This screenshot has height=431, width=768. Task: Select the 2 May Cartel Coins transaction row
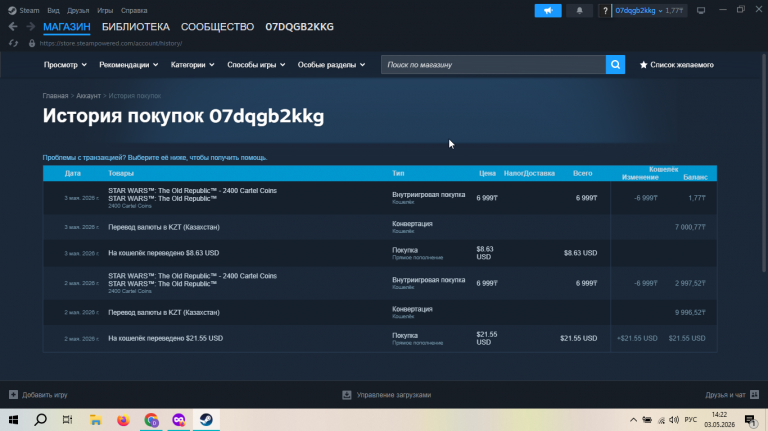pyautogui.click(x=380, y=283)
